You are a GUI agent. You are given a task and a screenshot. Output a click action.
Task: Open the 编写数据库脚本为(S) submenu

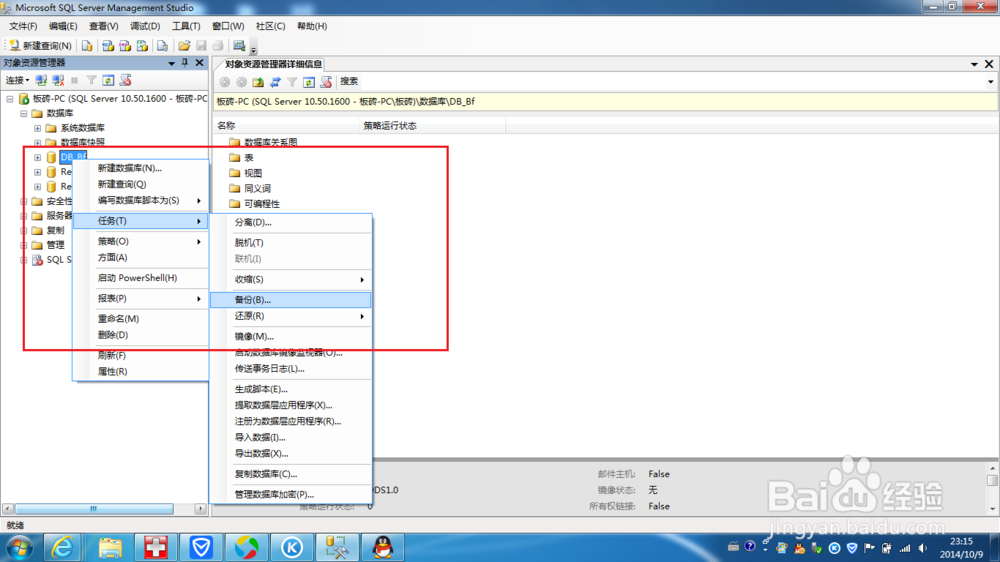coord(140,200)
